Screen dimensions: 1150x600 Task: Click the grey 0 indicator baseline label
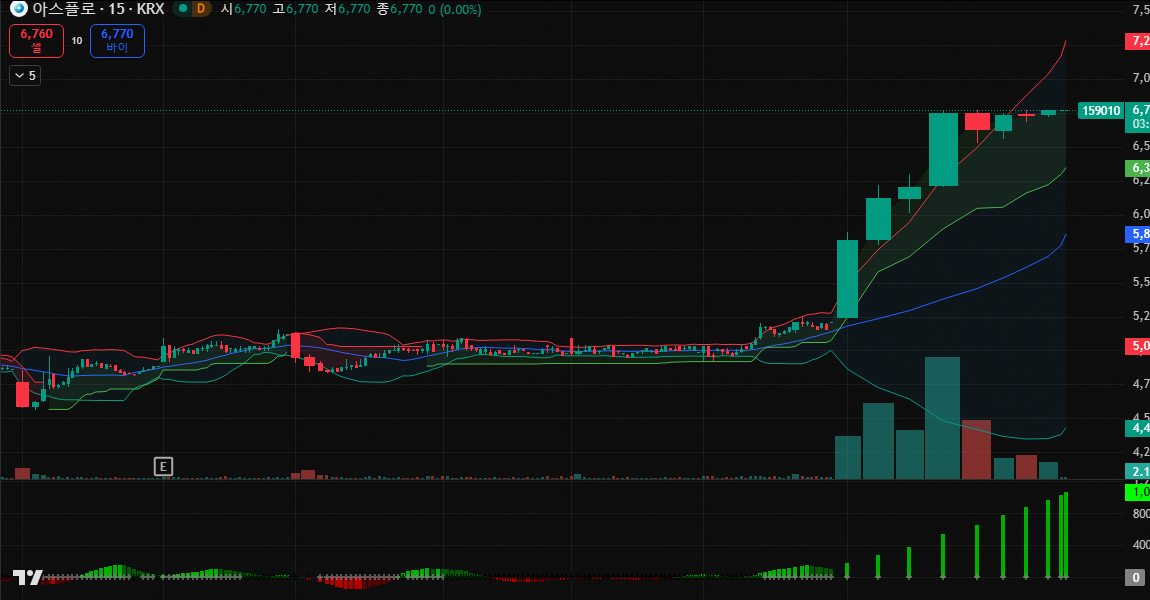coord(1135,578)
